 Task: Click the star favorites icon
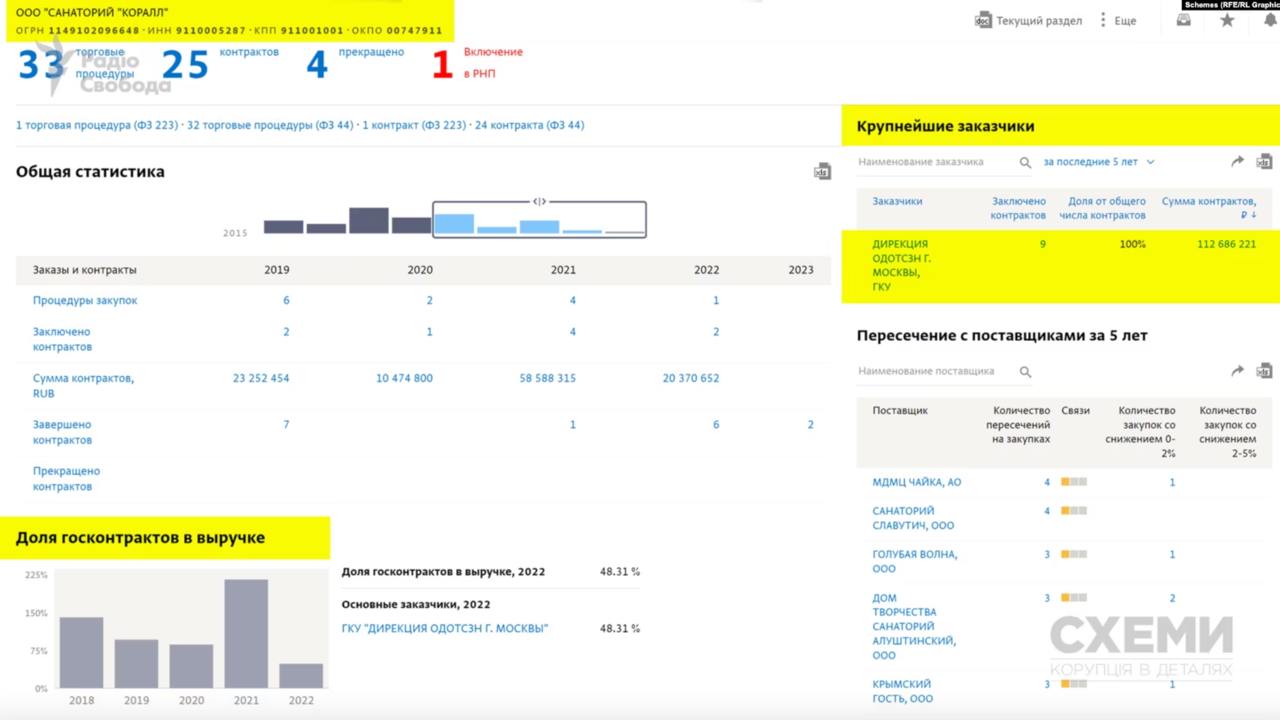pos(1227,20)
